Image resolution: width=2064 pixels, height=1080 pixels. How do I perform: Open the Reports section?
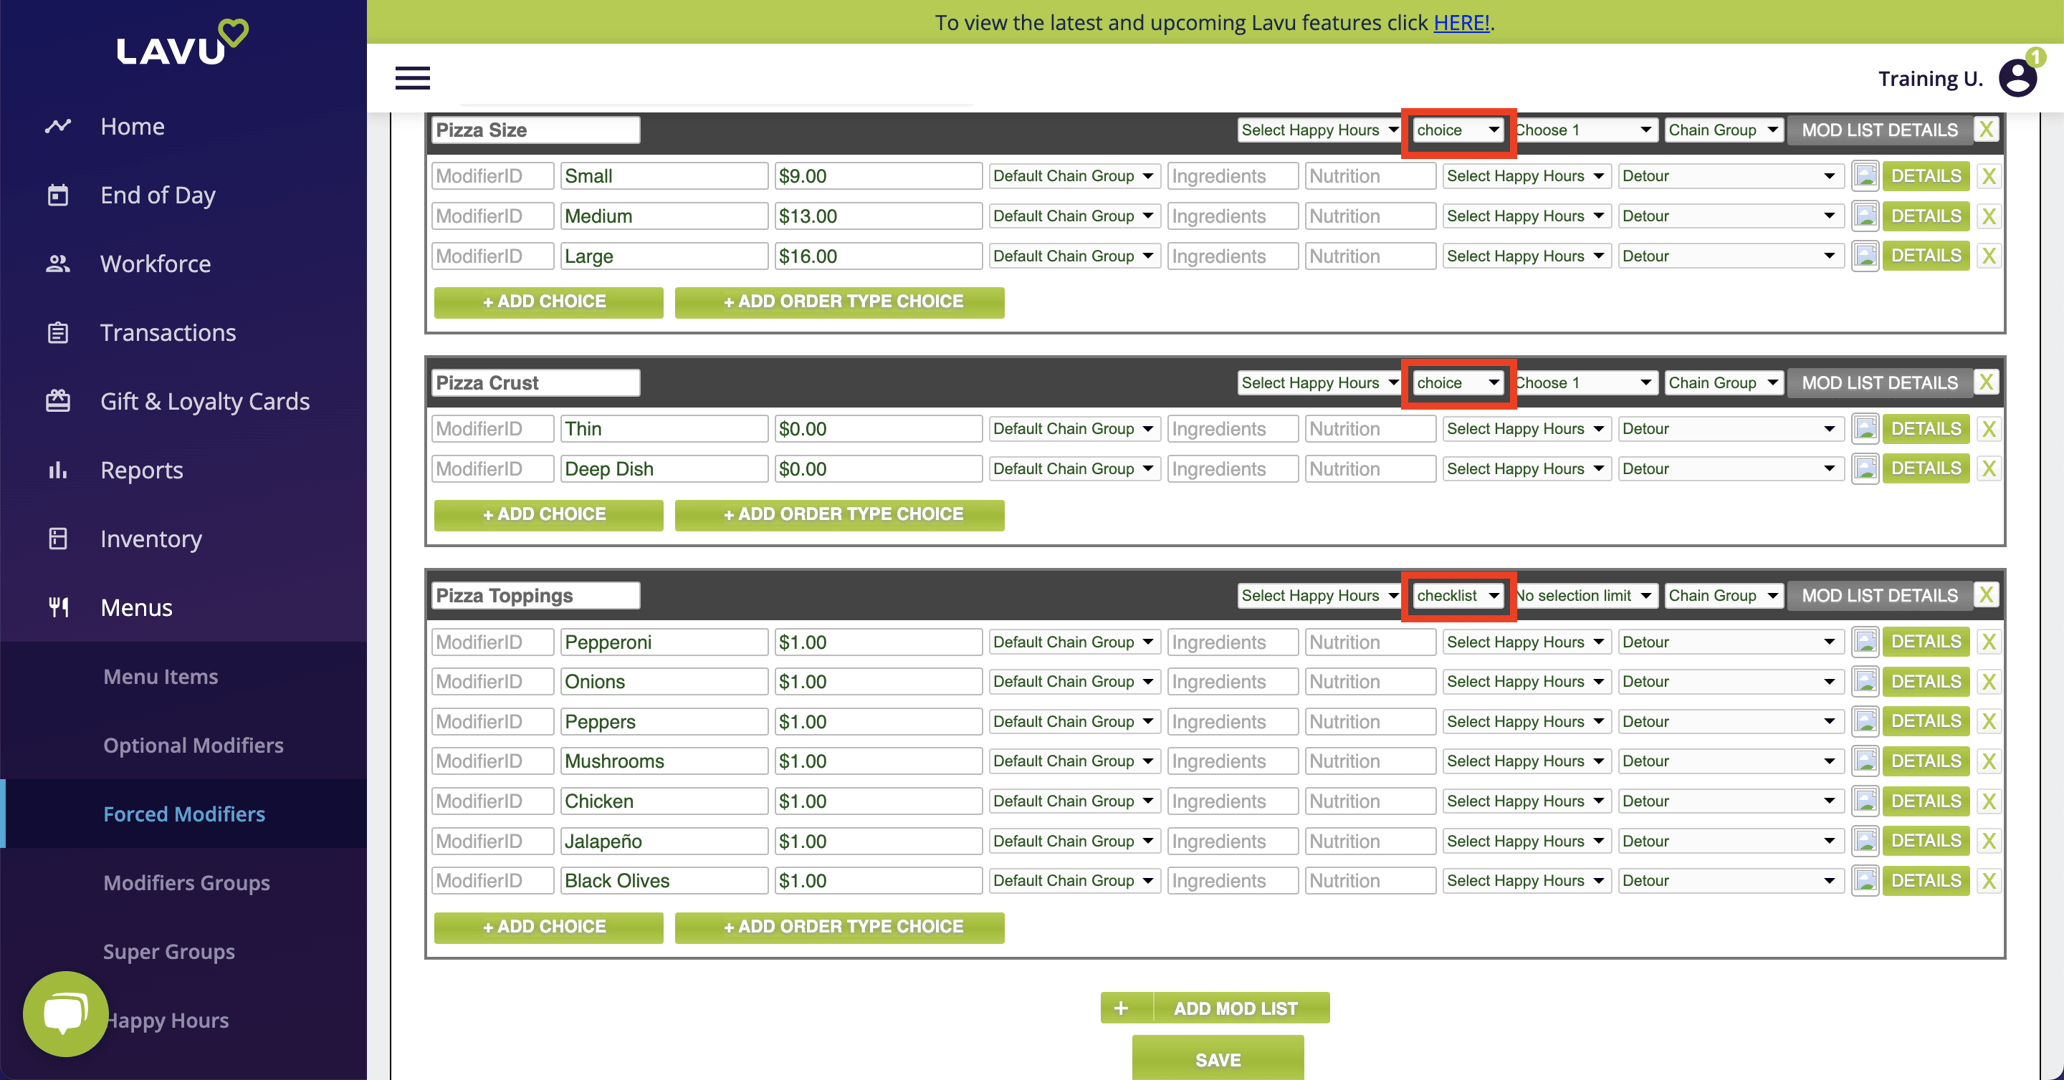[x=141, y=470]
